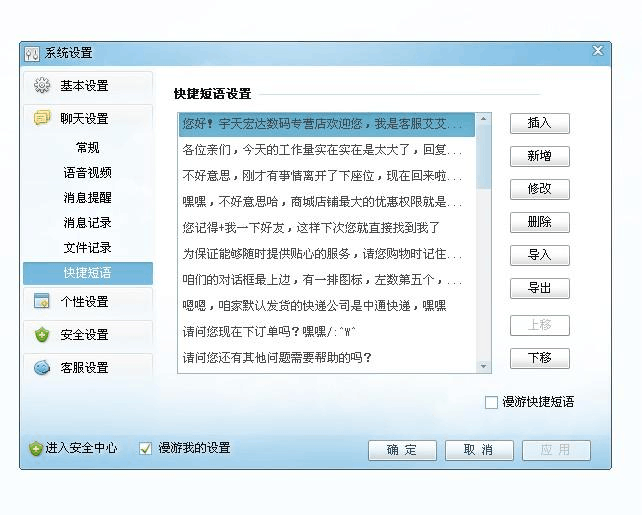Viewport: 642px width, 515px height.
Task: Select phrase '不好意思，刚才有事情离开了'
Action: point(327,176)
